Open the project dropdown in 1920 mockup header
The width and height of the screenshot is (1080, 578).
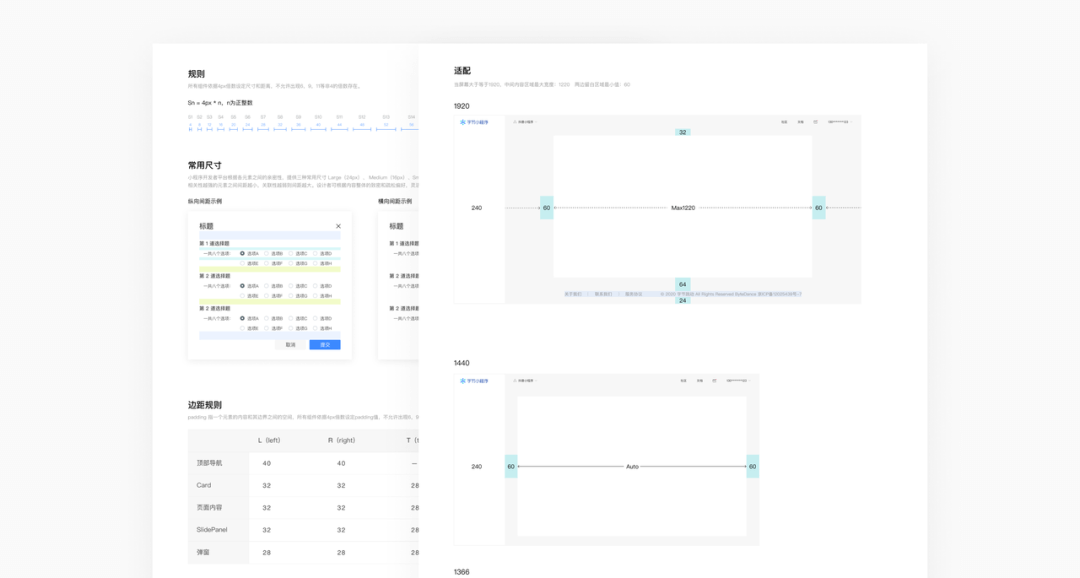point(526,122)
